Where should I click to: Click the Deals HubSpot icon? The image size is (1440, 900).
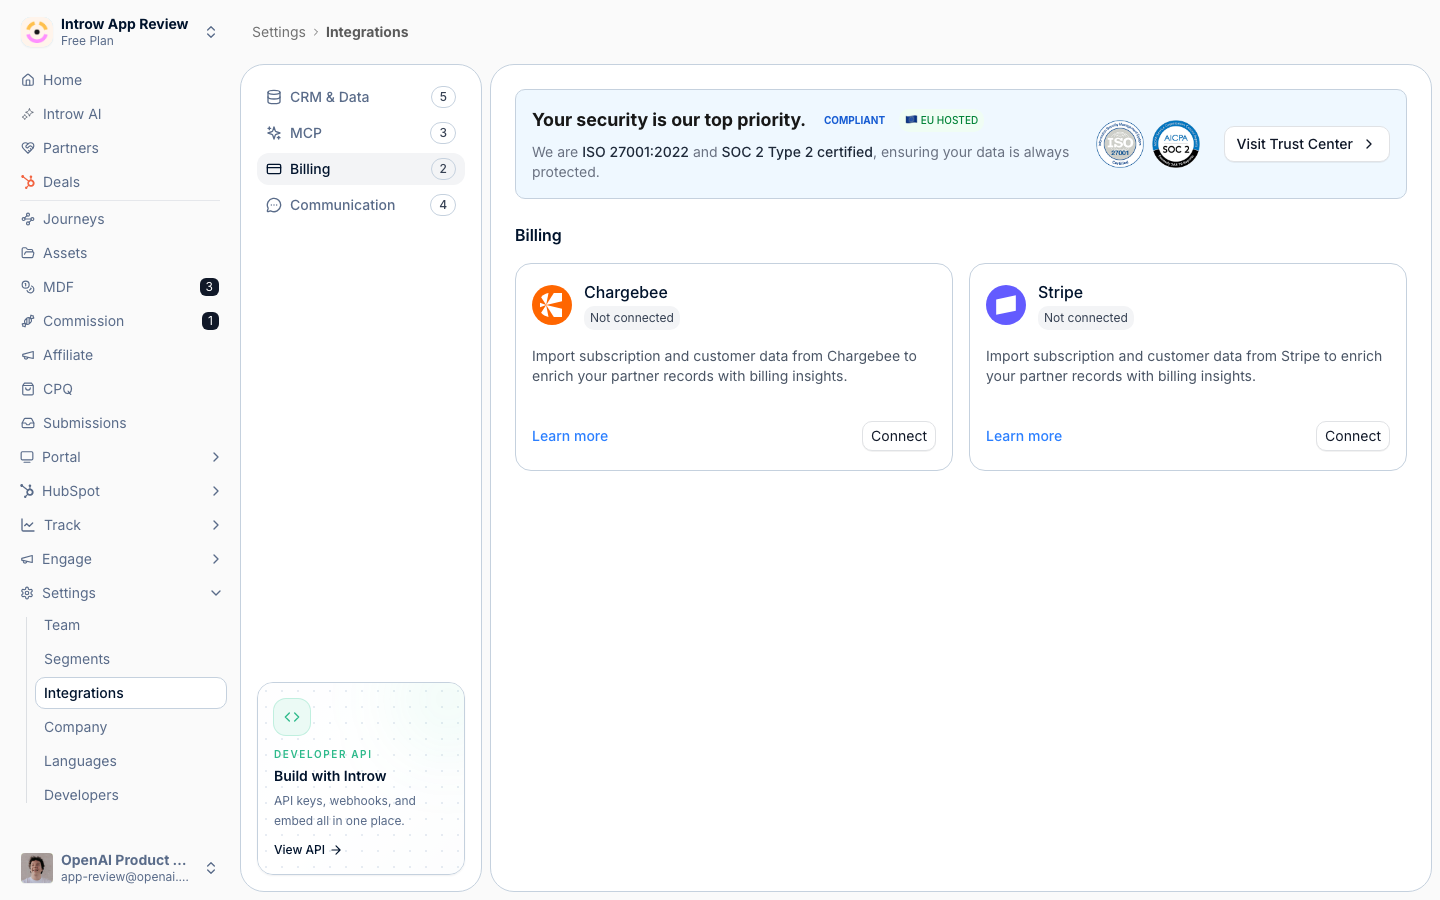point(28,182)
